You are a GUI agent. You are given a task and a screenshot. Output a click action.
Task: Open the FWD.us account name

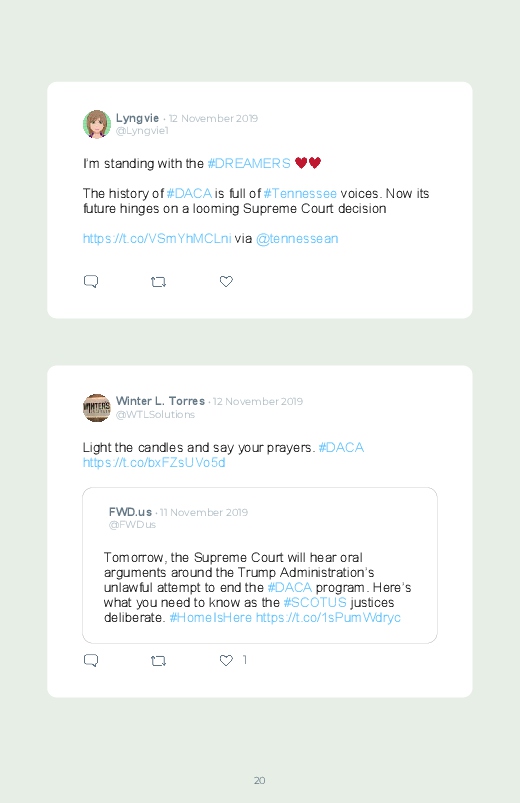click(x=130, y=512)
